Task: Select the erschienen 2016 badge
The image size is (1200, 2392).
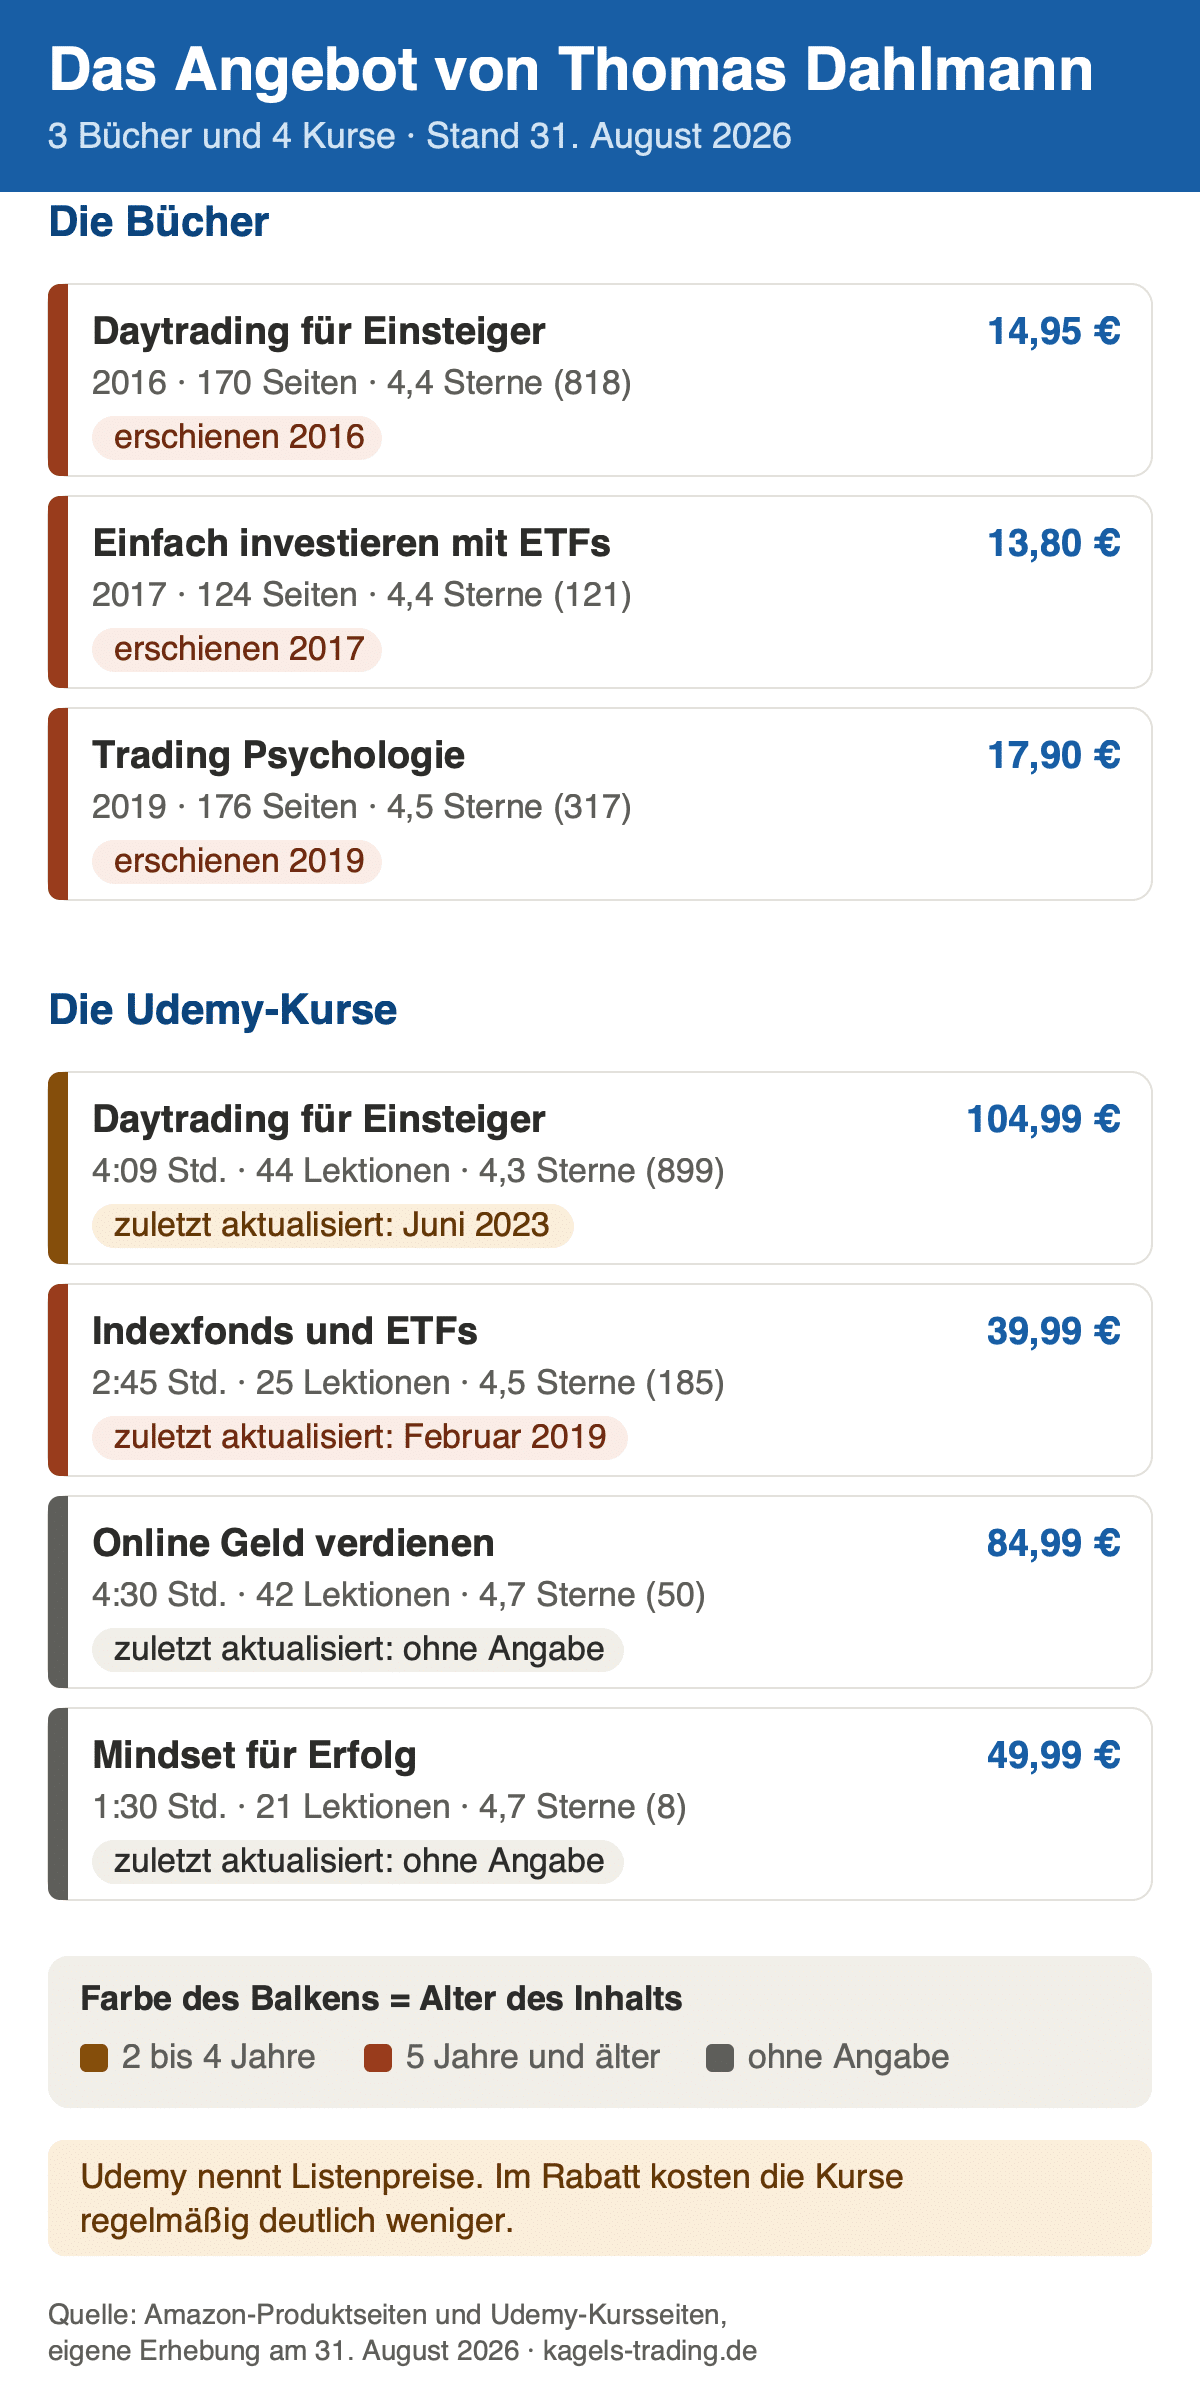Action: [x=237, y=438]
